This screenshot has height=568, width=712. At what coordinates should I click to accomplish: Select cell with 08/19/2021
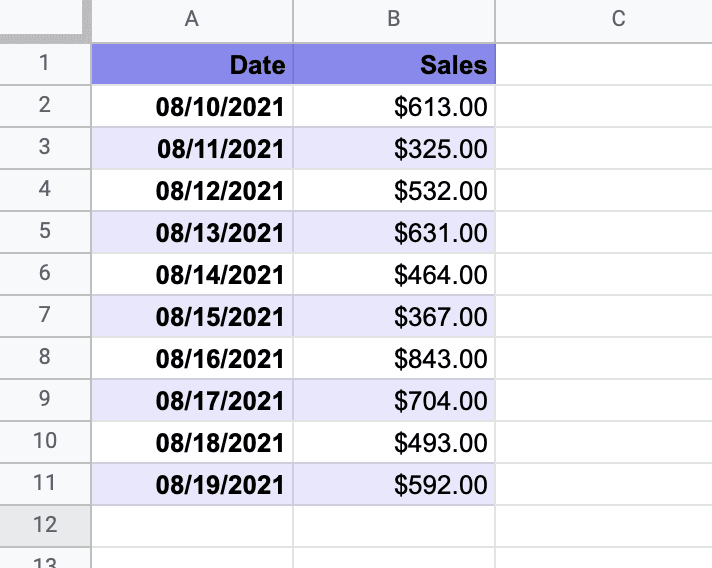193,484
